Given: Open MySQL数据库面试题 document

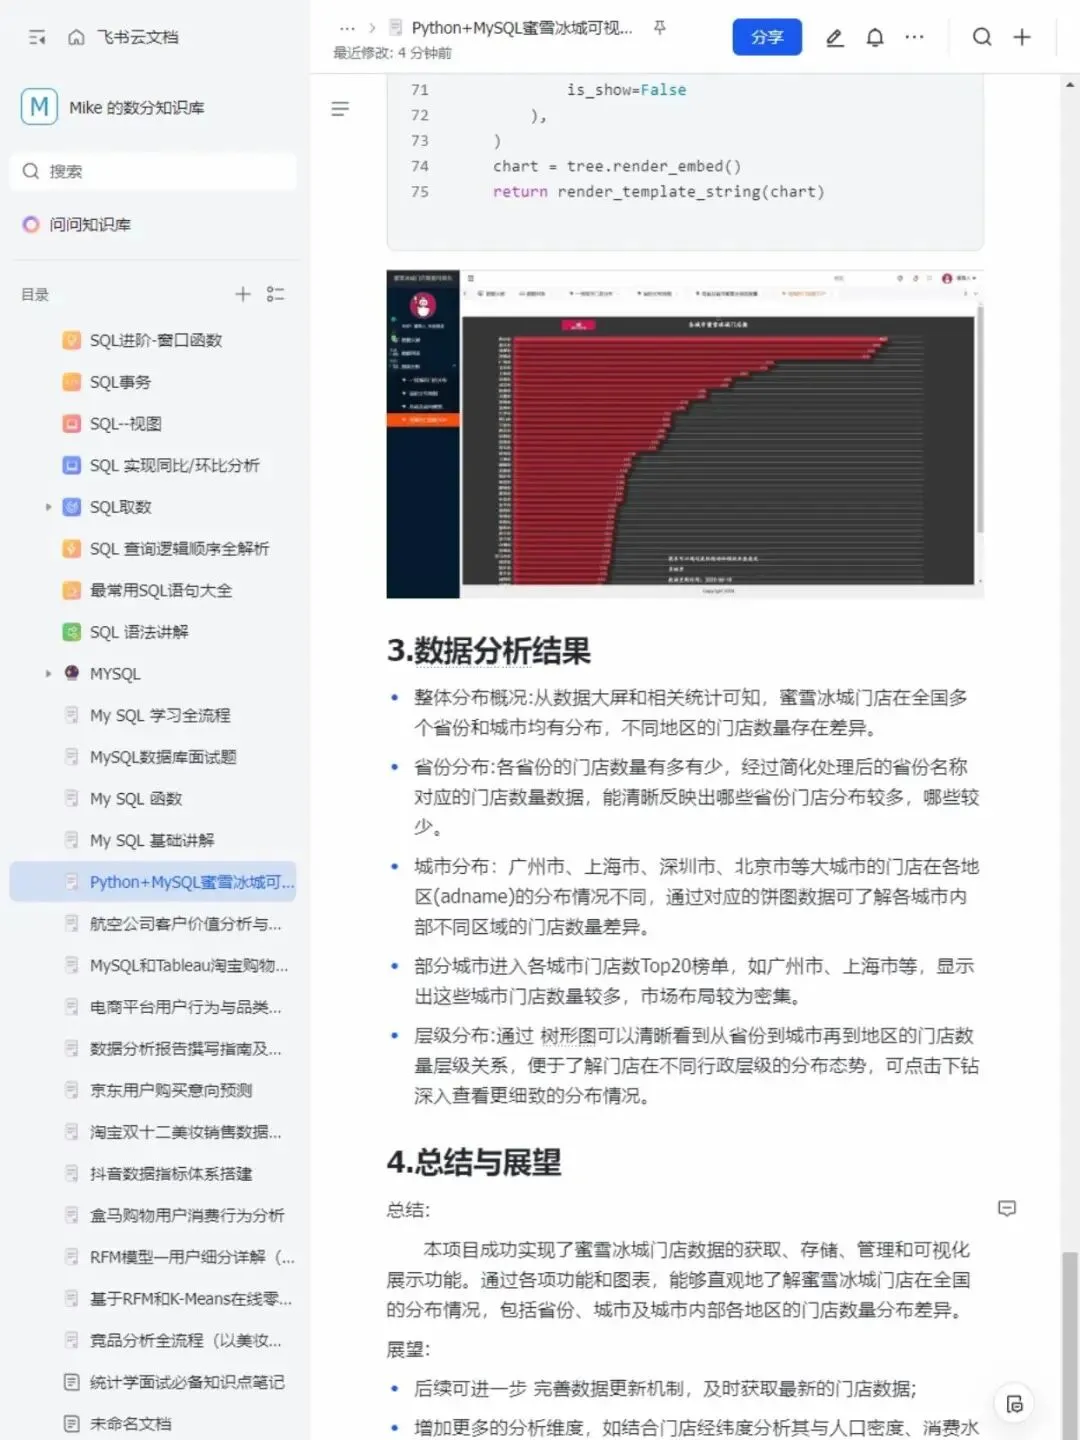Looking at the screenshot, I should pyautogui.click(x=163, y=757).
